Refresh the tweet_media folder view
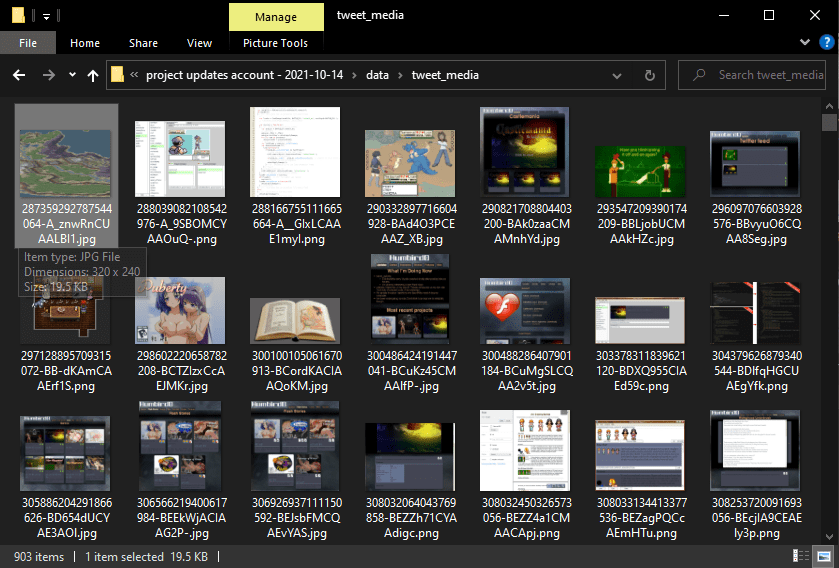The width and height of the screenshot is (839, 568). [650, 75]
